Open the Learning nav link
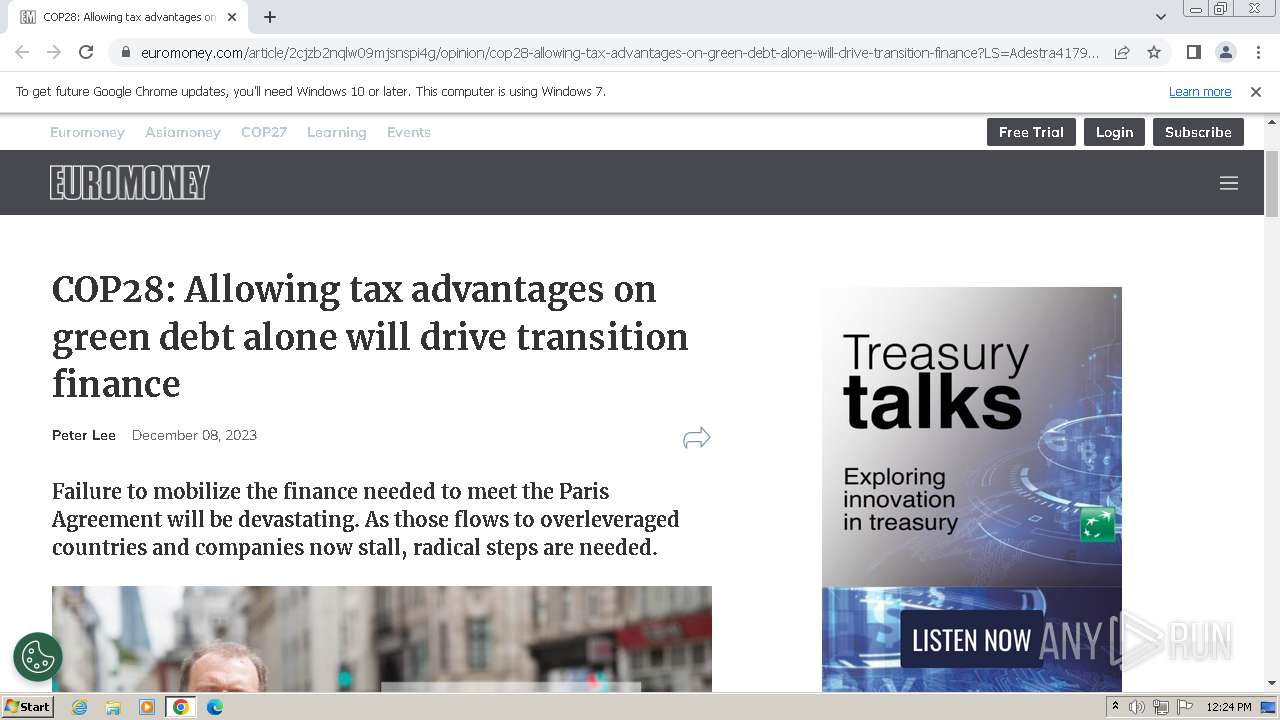The height and width of the screenshot is (720, 1280). pos(337,132)
